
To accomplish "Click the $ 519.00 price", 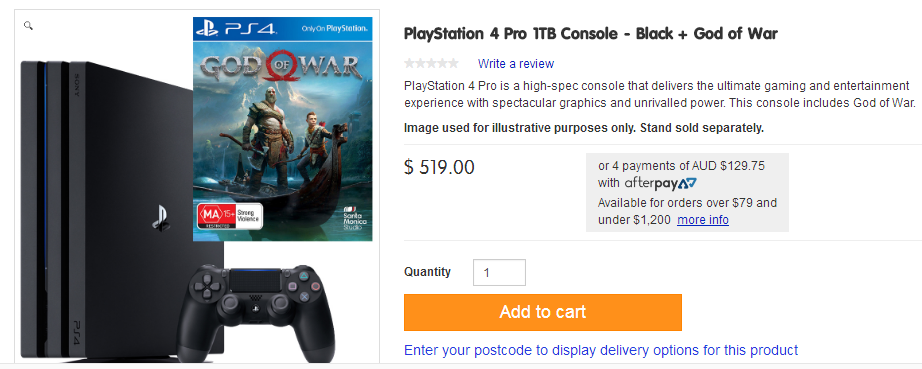I will point(439,167).
